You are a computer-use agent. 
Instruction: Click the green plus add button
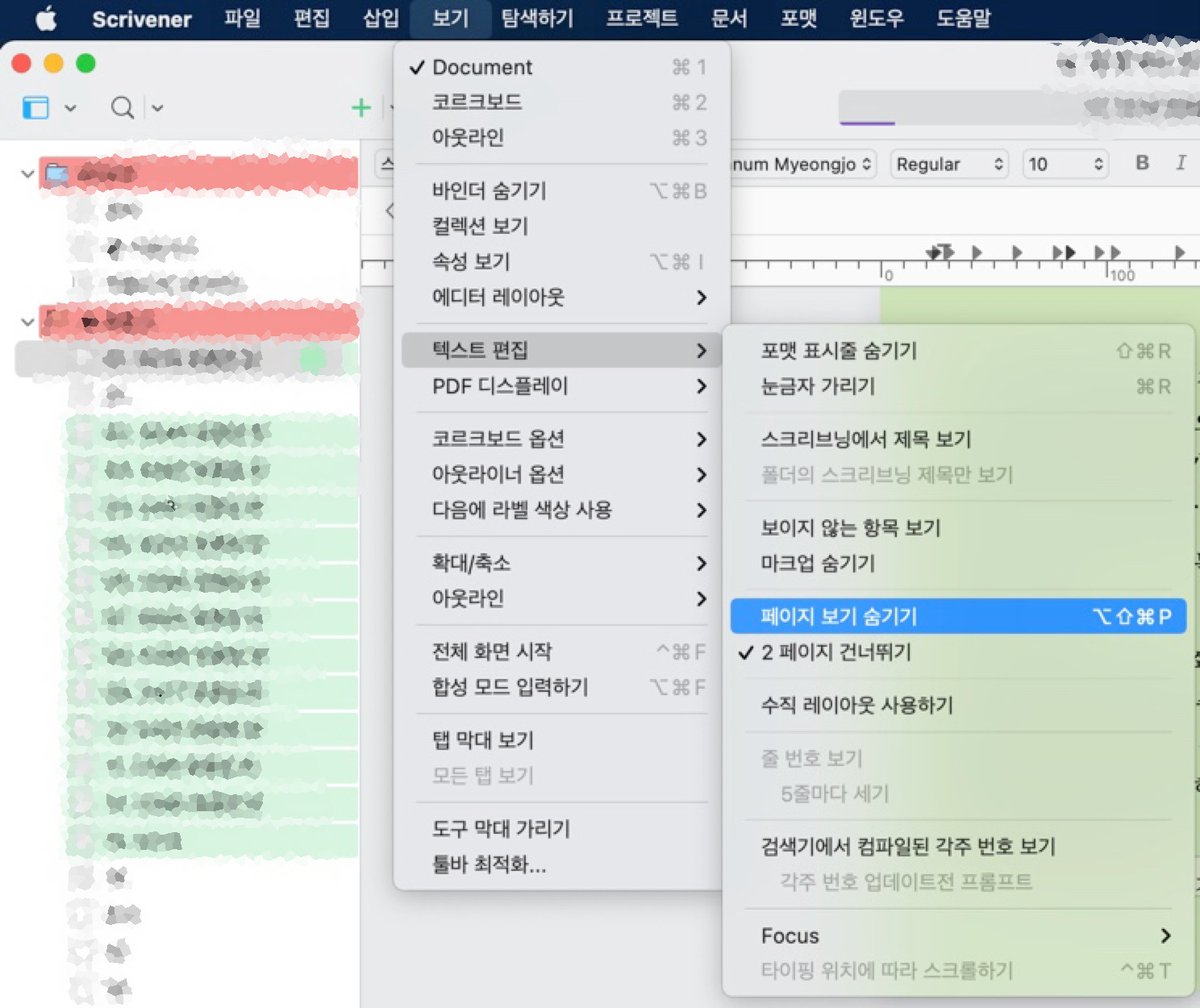pyautogui.click(x=362, y=107)
